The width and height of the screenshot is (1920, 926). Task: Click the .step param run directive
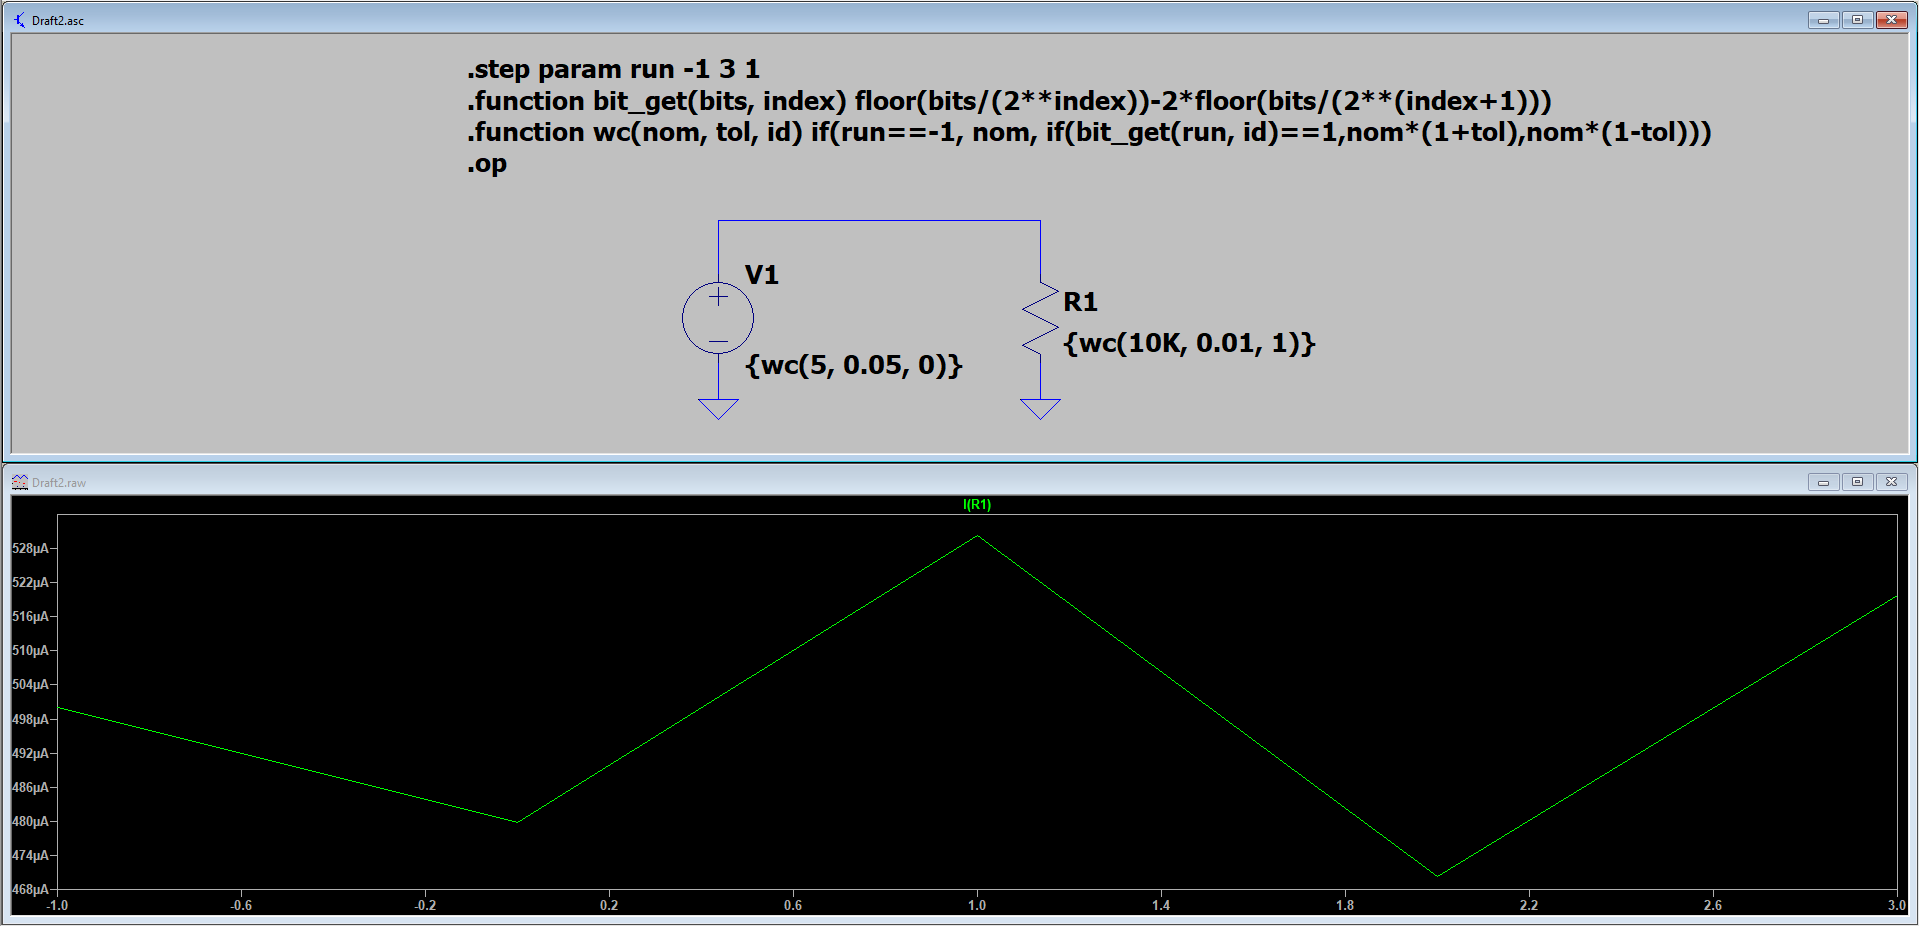[x=613, y=69]
